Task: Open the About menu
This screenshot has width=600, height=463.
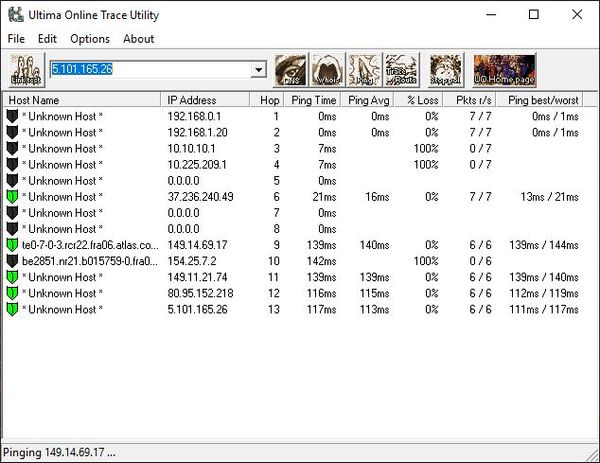Action: click(139, 39)
